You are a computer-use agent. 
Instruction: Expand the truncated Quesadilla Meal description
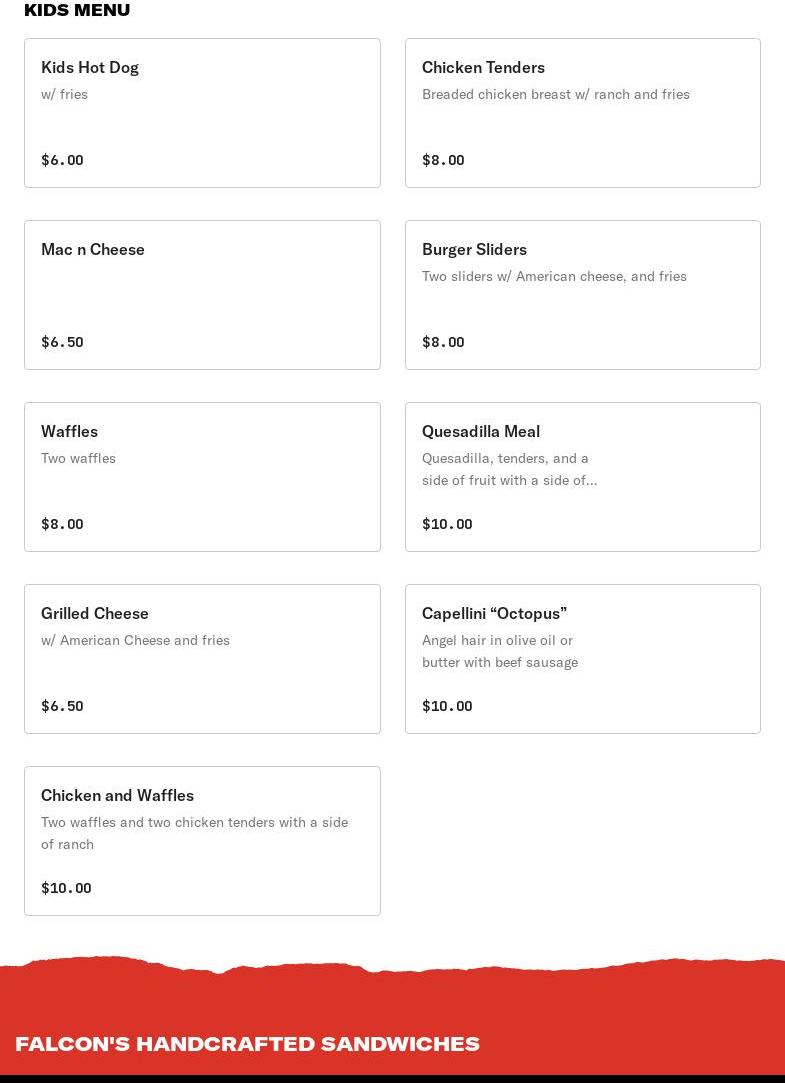click(x=509, y=480)
